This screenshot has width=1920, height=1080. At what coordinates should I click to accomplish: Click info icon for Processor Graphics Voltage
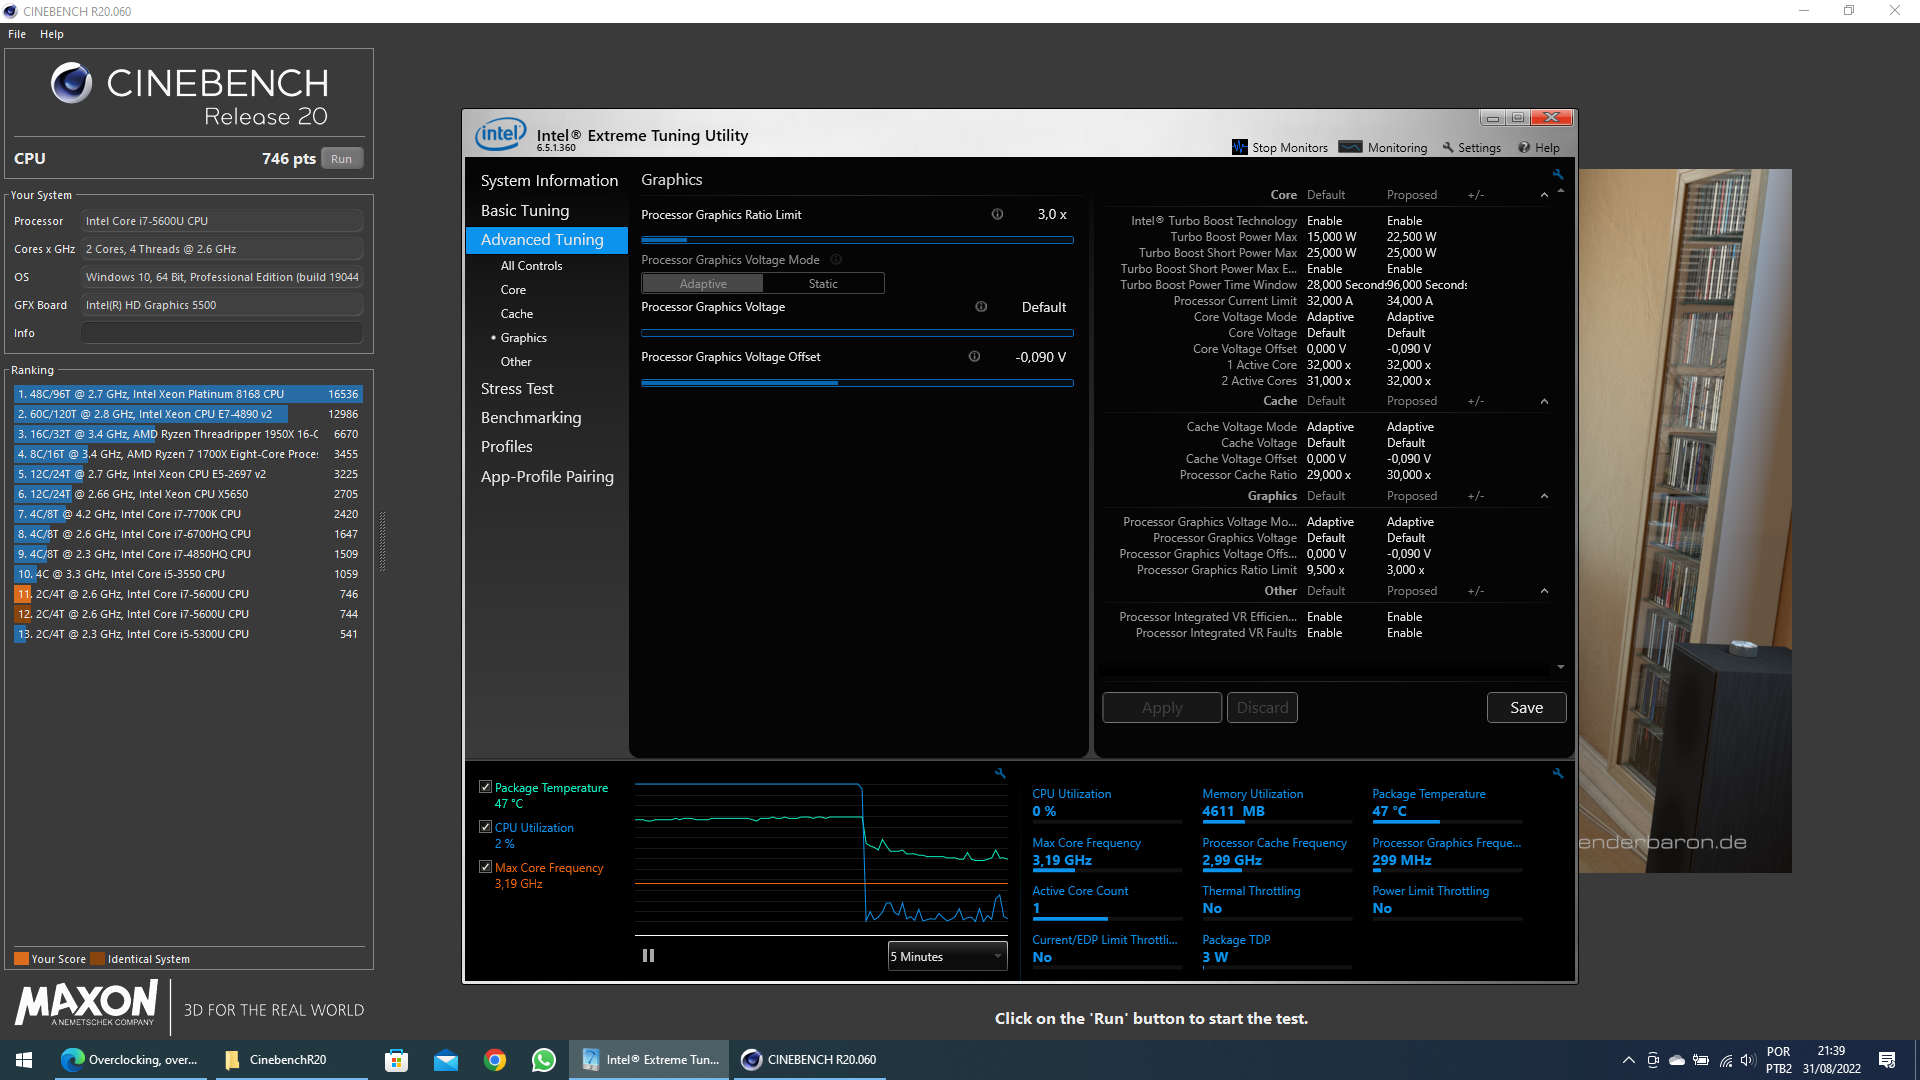pyautogui.click(x=981, y=307)
